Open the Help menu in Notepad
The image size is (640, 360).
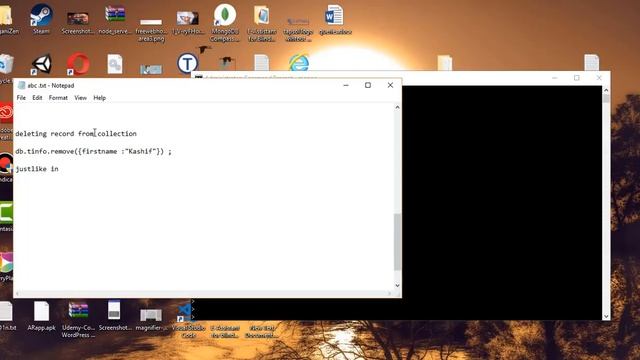100,98
